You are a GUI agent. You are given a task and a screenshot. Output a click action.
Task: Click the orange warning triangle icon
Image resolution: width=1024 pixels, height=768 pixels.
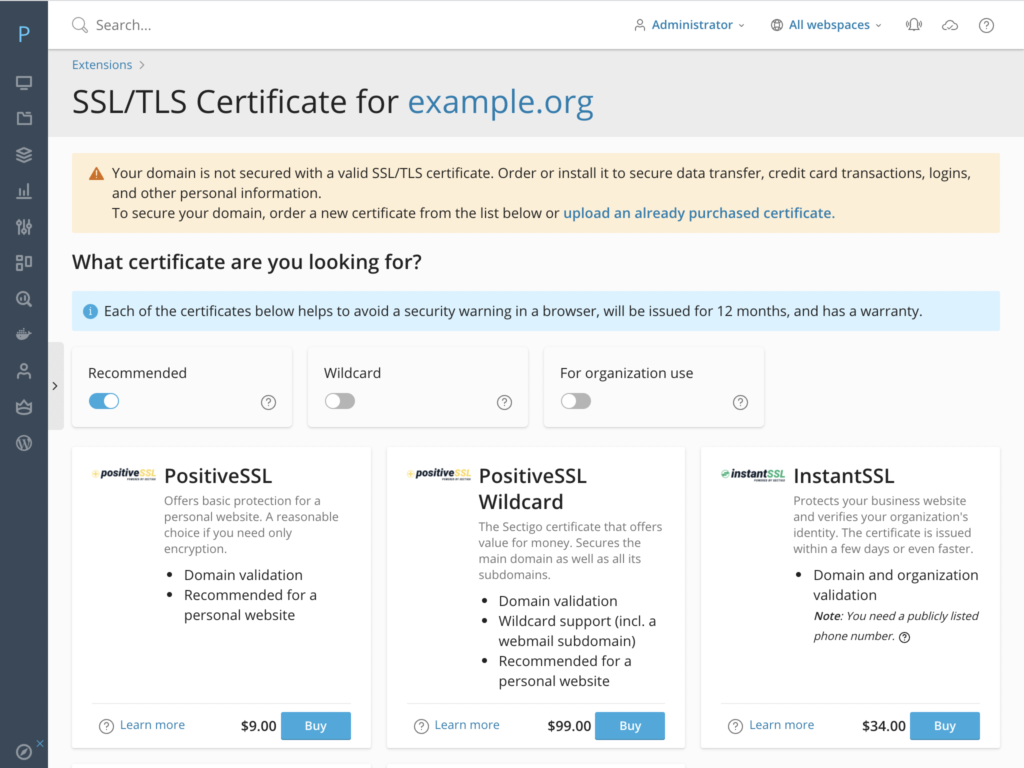coord(97,174)
